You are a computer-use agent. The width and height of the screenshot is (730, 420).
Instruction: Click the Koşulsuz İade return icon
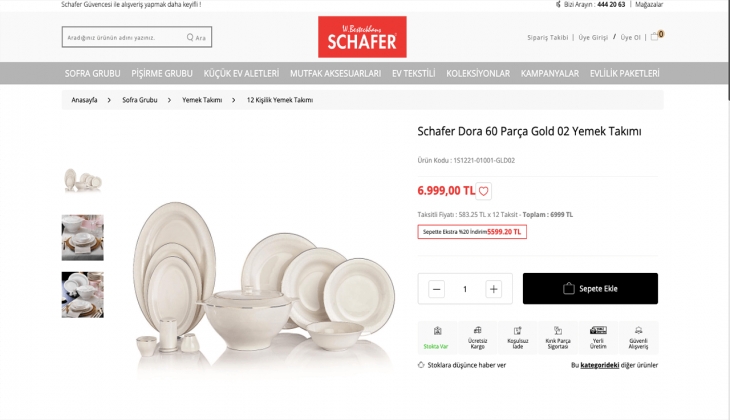coord(517,331)
